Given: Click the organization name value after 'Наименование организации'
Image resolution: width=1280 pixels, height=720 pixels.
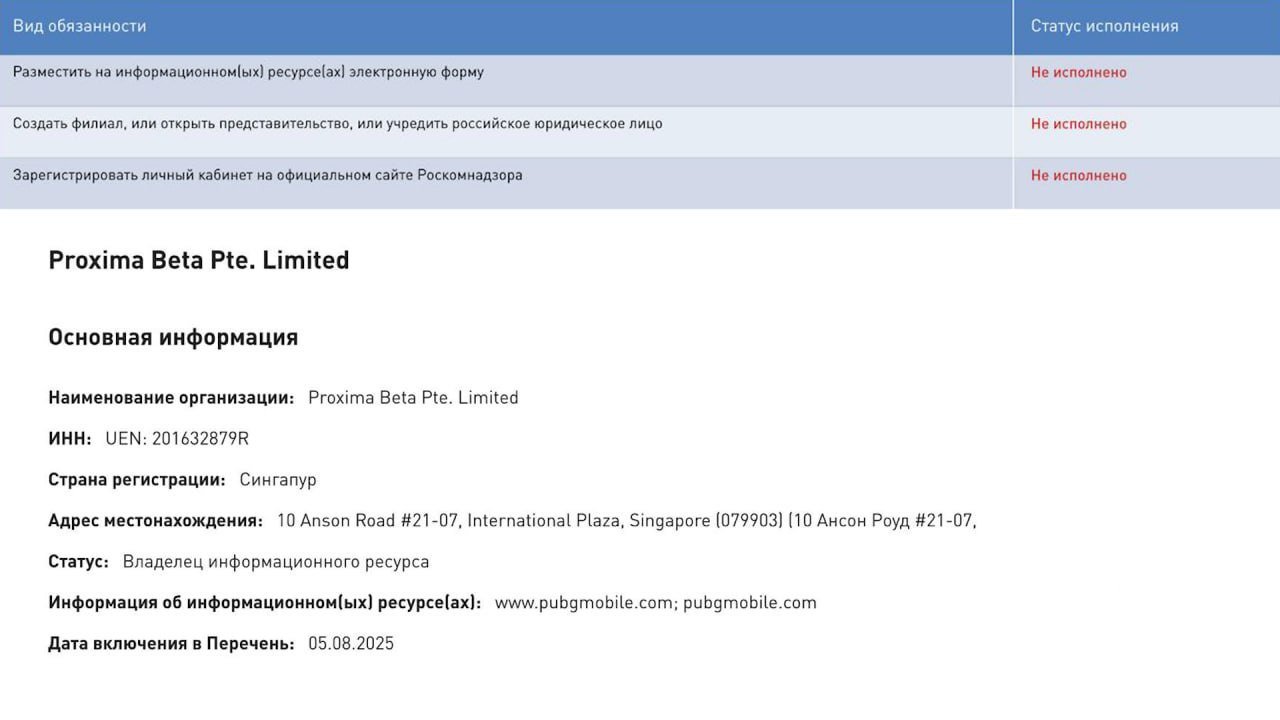Looking at the screenshot, I should 413,398.
